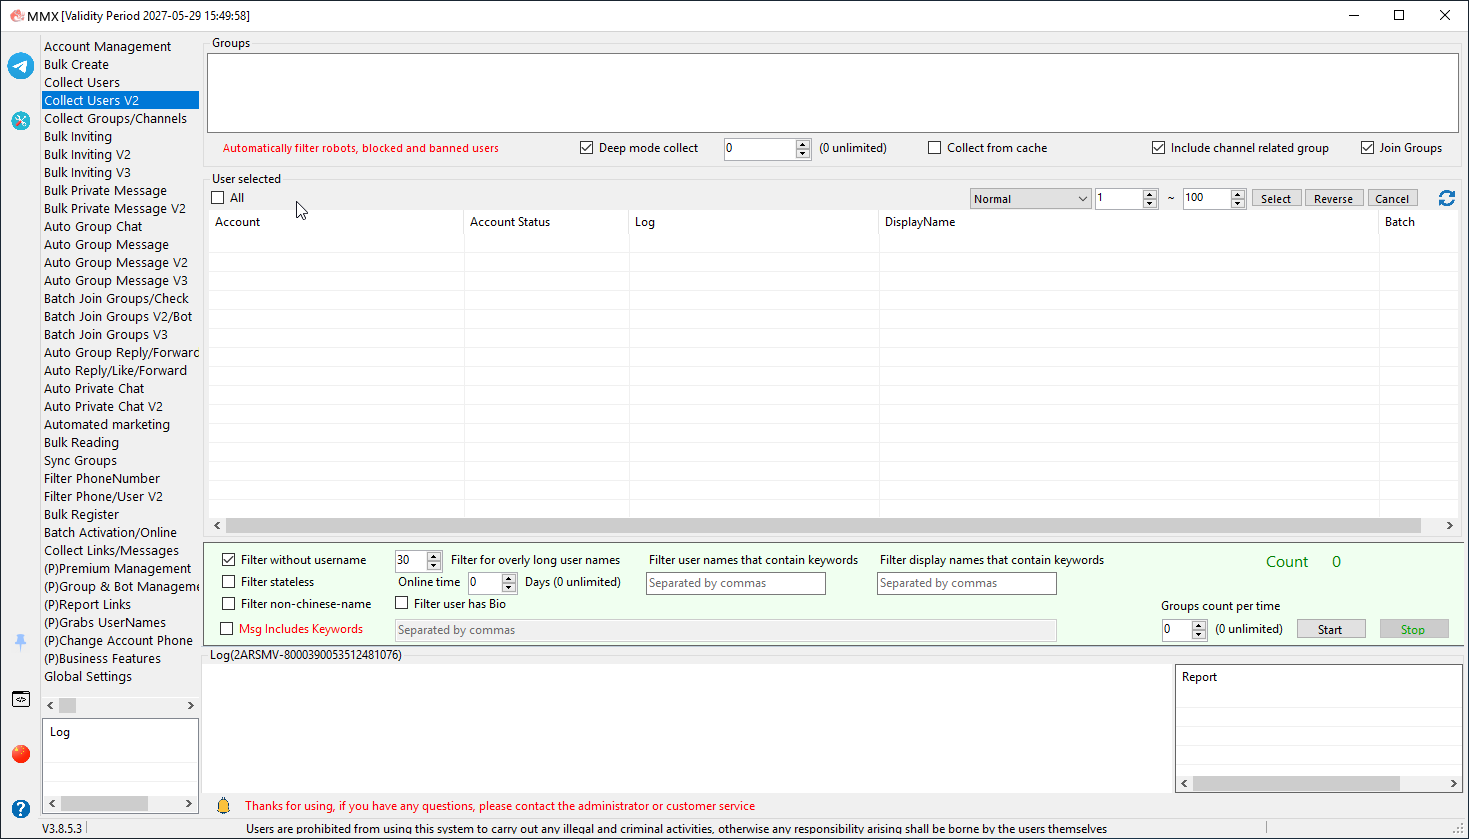Select Auto Group Message V2
This screenshot has width=1469, height=839.
[x=115, y=262]
